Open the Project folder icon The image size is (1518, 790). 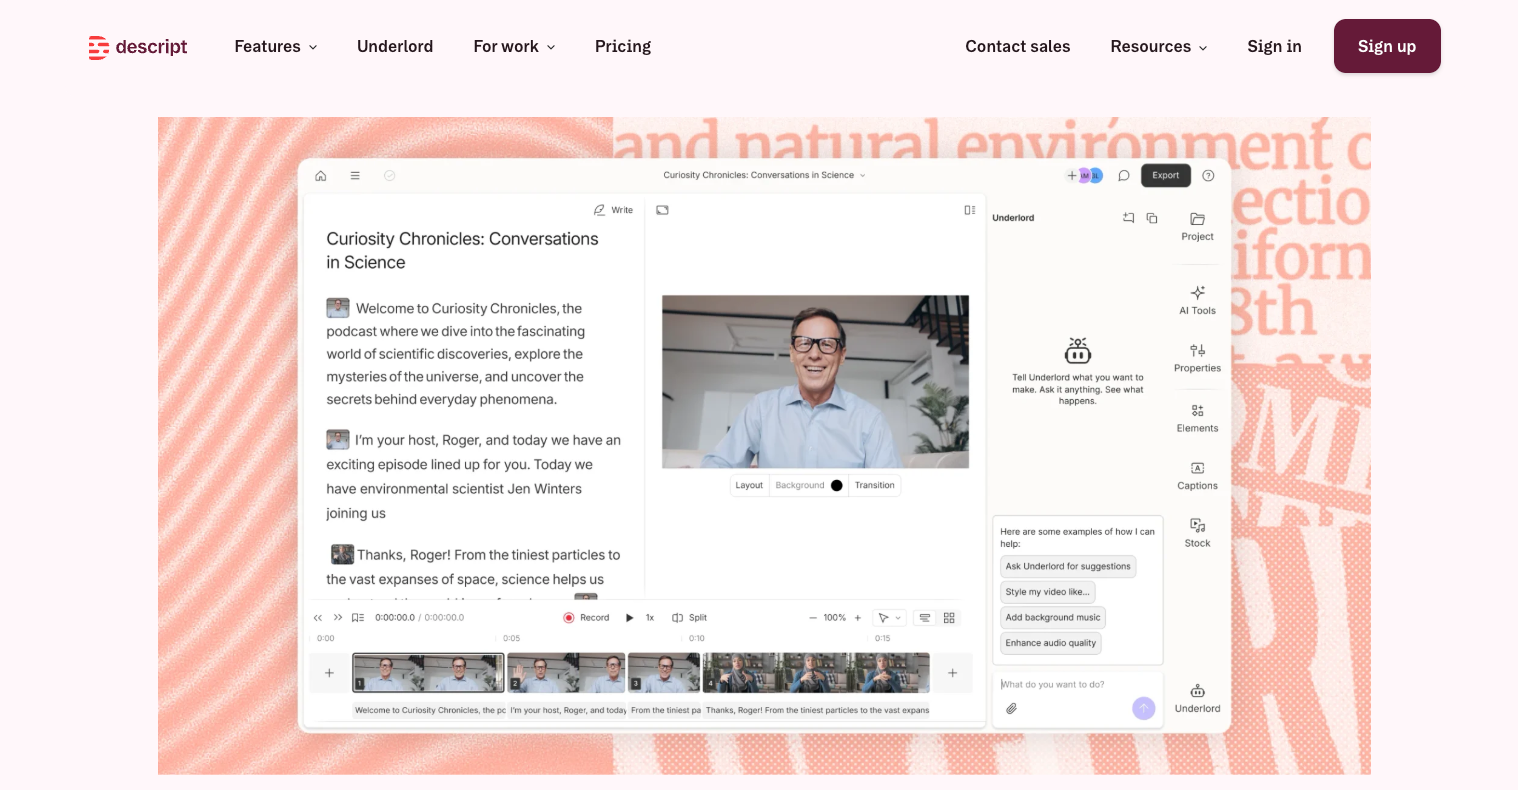(x=1197, y=219)
